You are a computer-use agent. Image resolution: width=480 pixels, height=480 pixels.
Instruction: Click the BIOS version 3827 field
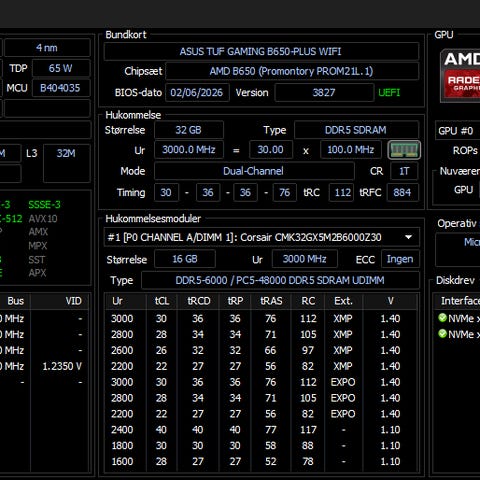coord(324,92)
